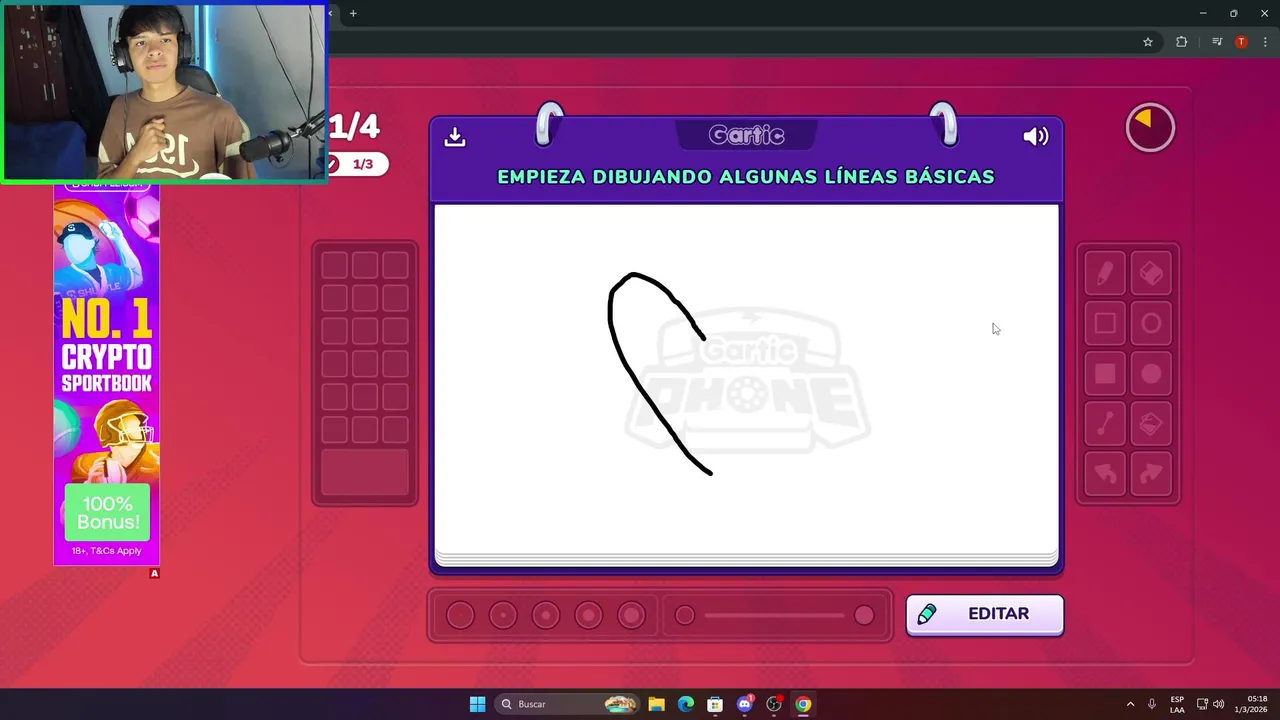
Task: Click the round countdown timer
Action: 1150,127
